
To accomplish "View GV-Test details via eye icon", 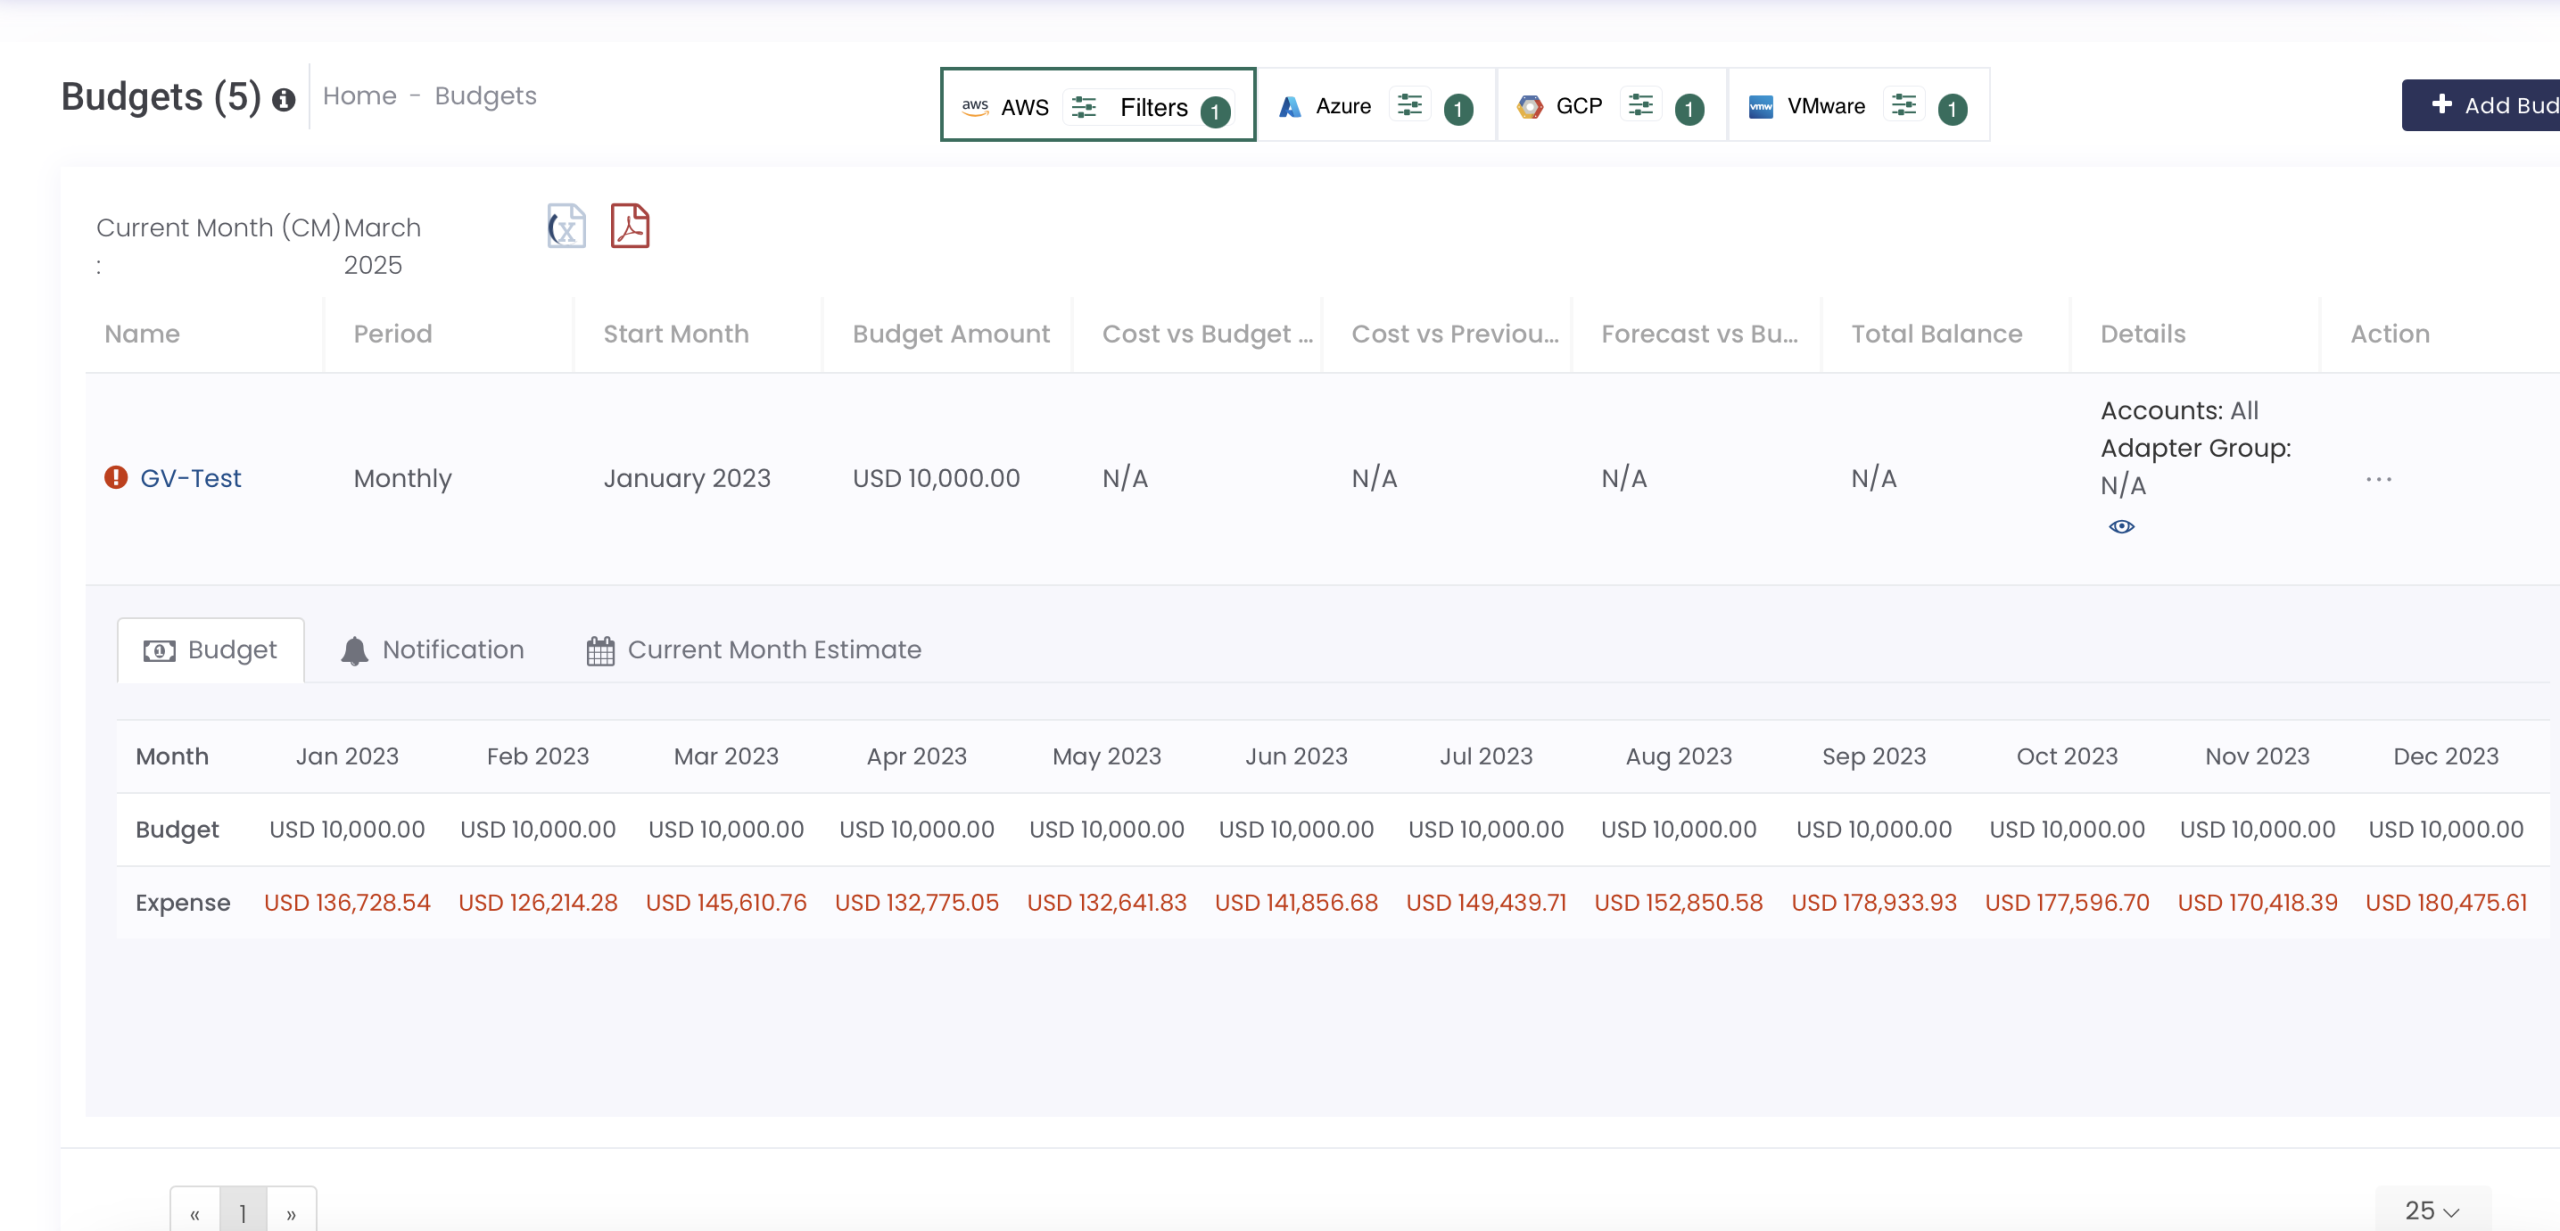I will (2121, 527).
